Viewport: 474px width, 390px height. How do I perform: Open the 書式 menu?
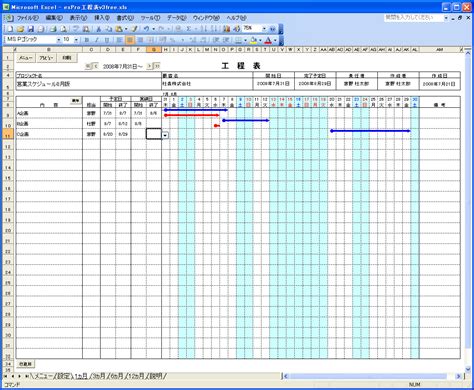(125, 18)
